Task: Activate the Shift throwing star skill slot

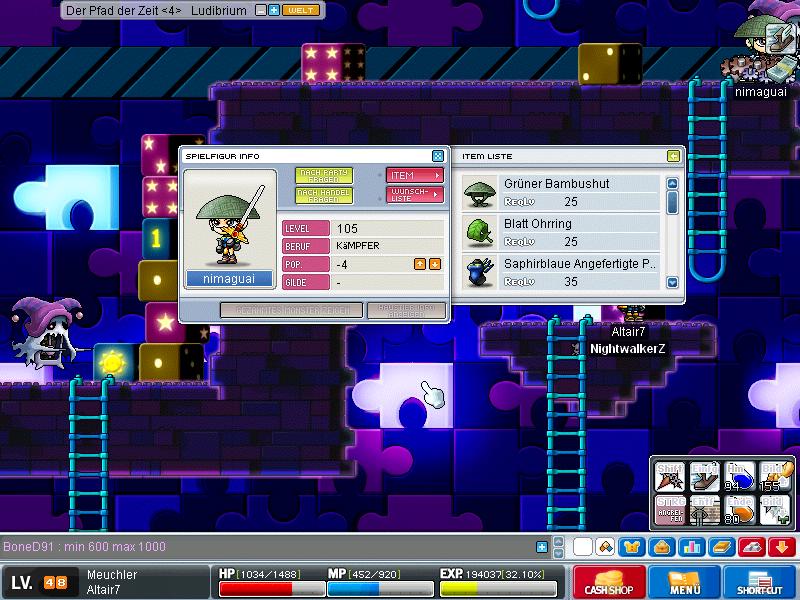Action: [671, 477]
